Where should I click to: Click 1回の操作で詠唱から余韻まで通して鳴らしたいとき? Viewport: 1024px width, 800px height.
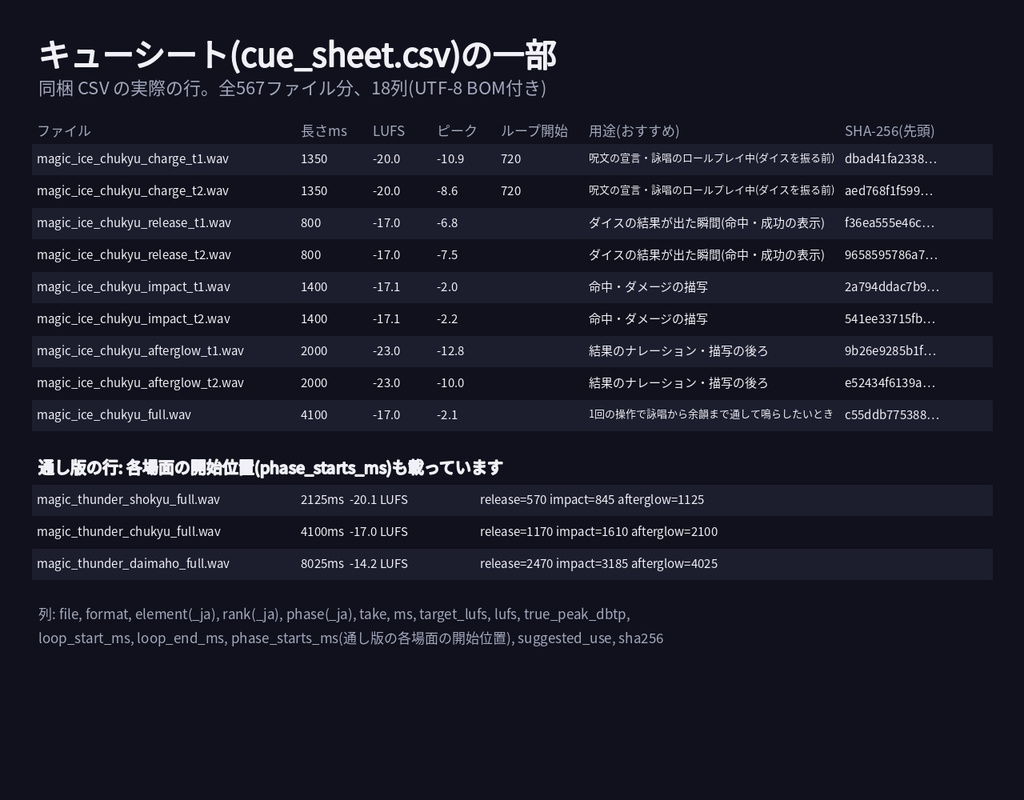coord(711,414)
